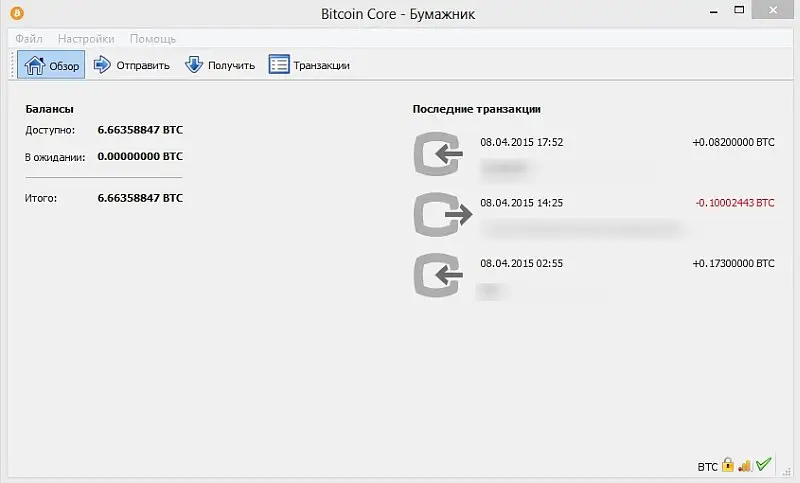Click the Балансы heading
Image resolution: width=800 pixels, height=483 pixels.
pos(49,109)
